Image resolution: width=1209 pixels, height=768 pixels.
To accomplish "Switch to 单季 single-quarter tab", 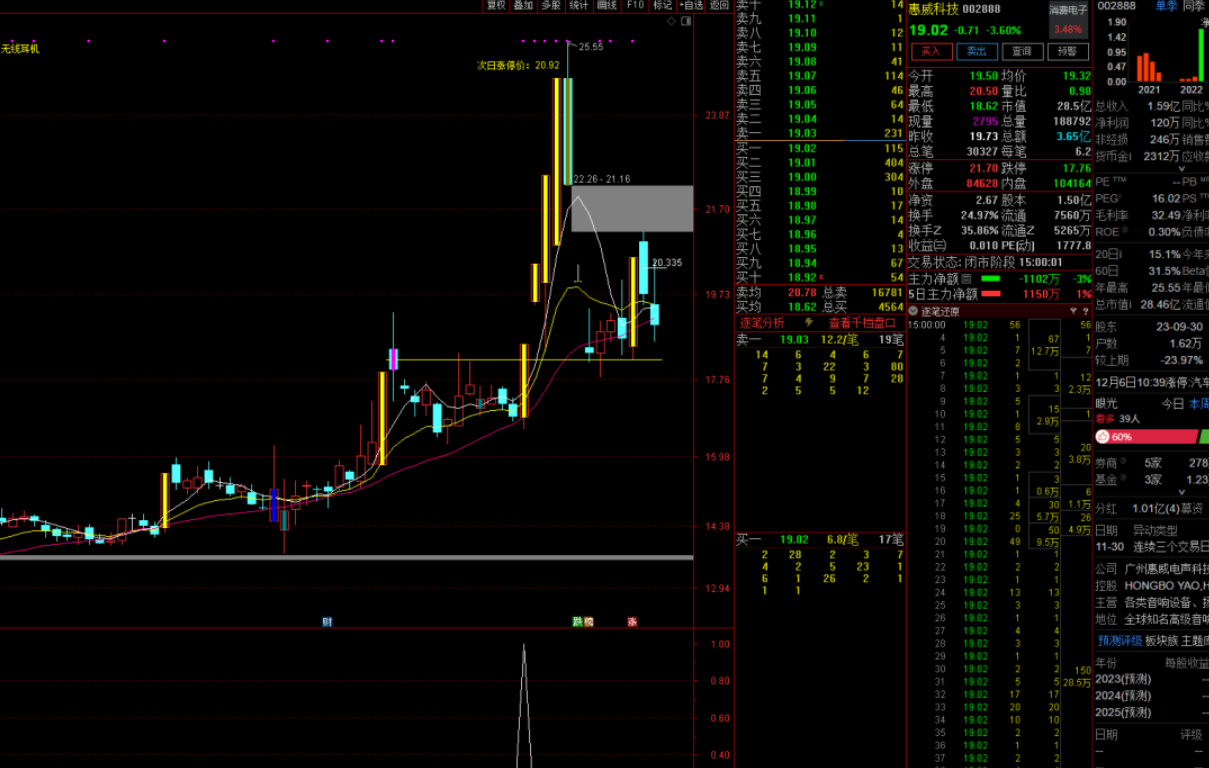I will click(1166, 6).
